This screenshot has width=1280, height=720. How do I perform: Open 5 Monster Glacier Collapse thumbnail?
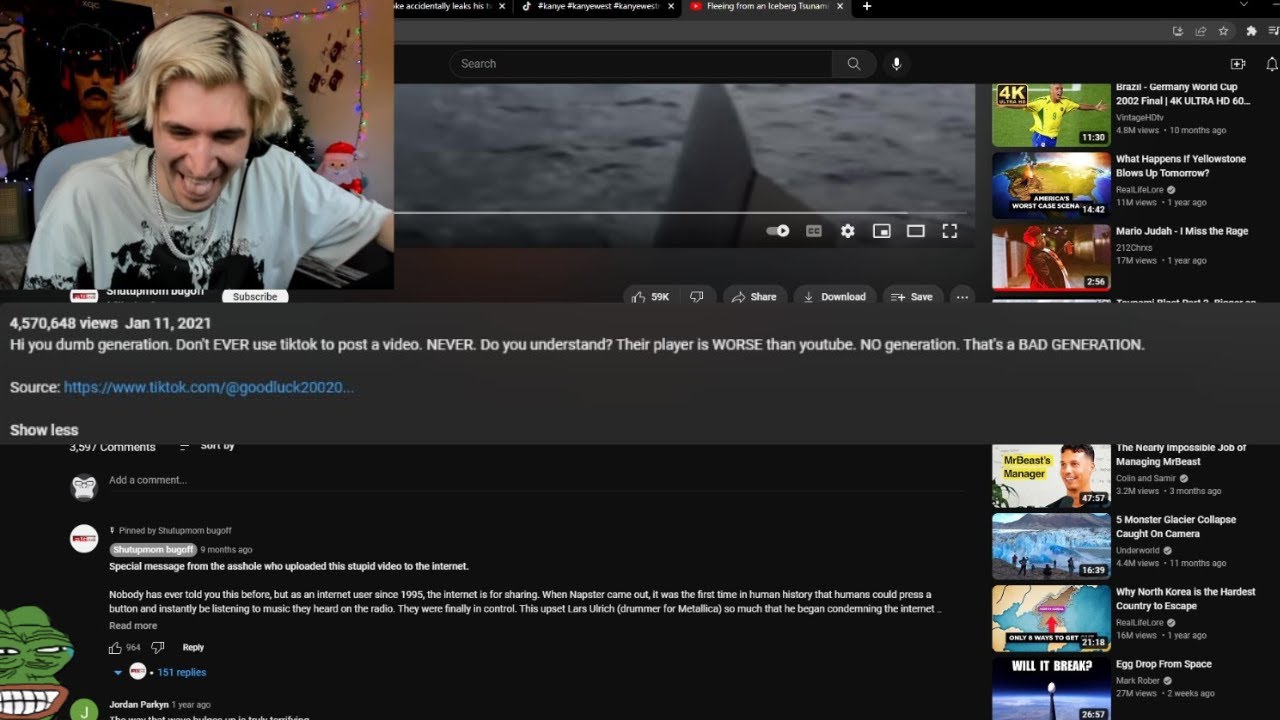[1051, 546]
